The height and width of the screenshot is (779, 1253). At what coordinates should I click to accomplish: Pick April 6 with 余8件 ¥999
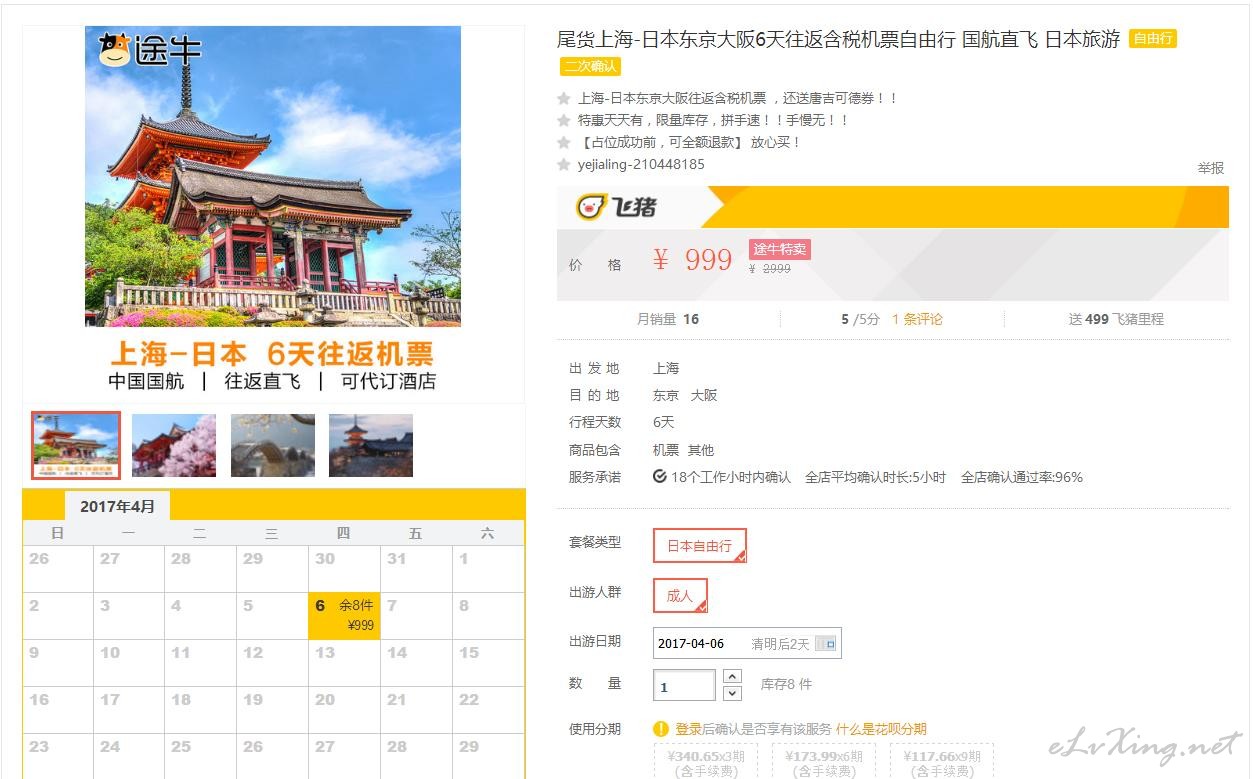coord(344,615)
